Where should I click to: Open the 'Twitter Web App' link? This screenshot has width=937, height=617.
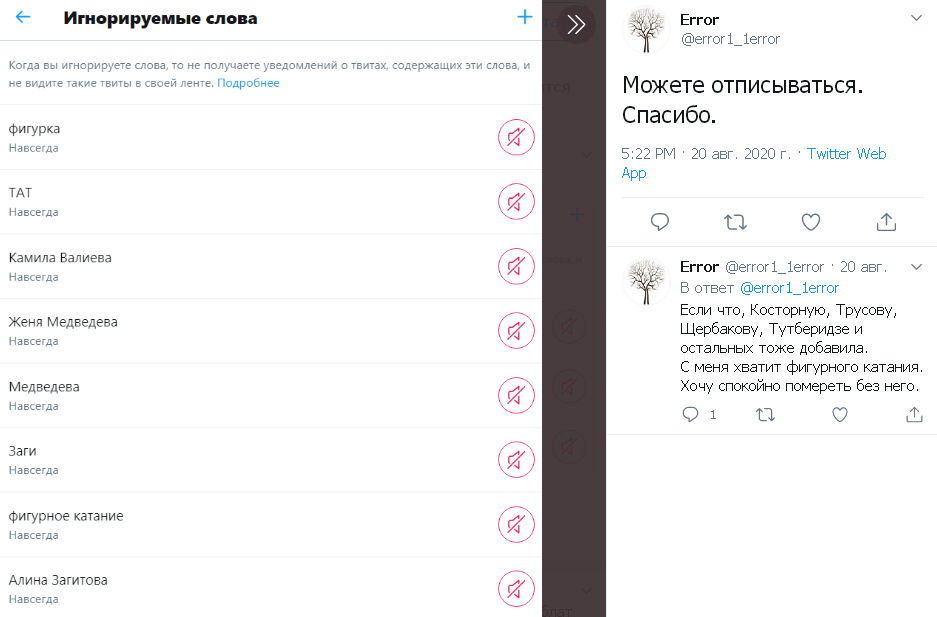[754, 163]
